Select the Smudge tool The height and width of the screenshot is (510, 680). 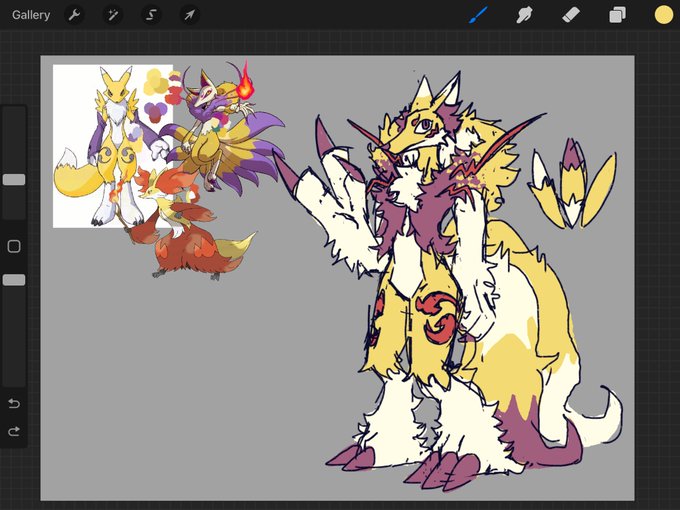click(x=524, y=16)
